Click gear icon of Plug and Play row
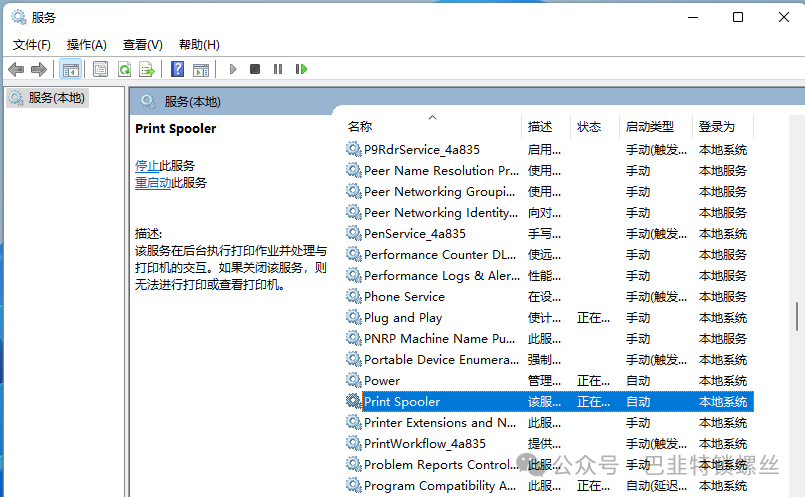The image size is (805, 497). point(353,317)
